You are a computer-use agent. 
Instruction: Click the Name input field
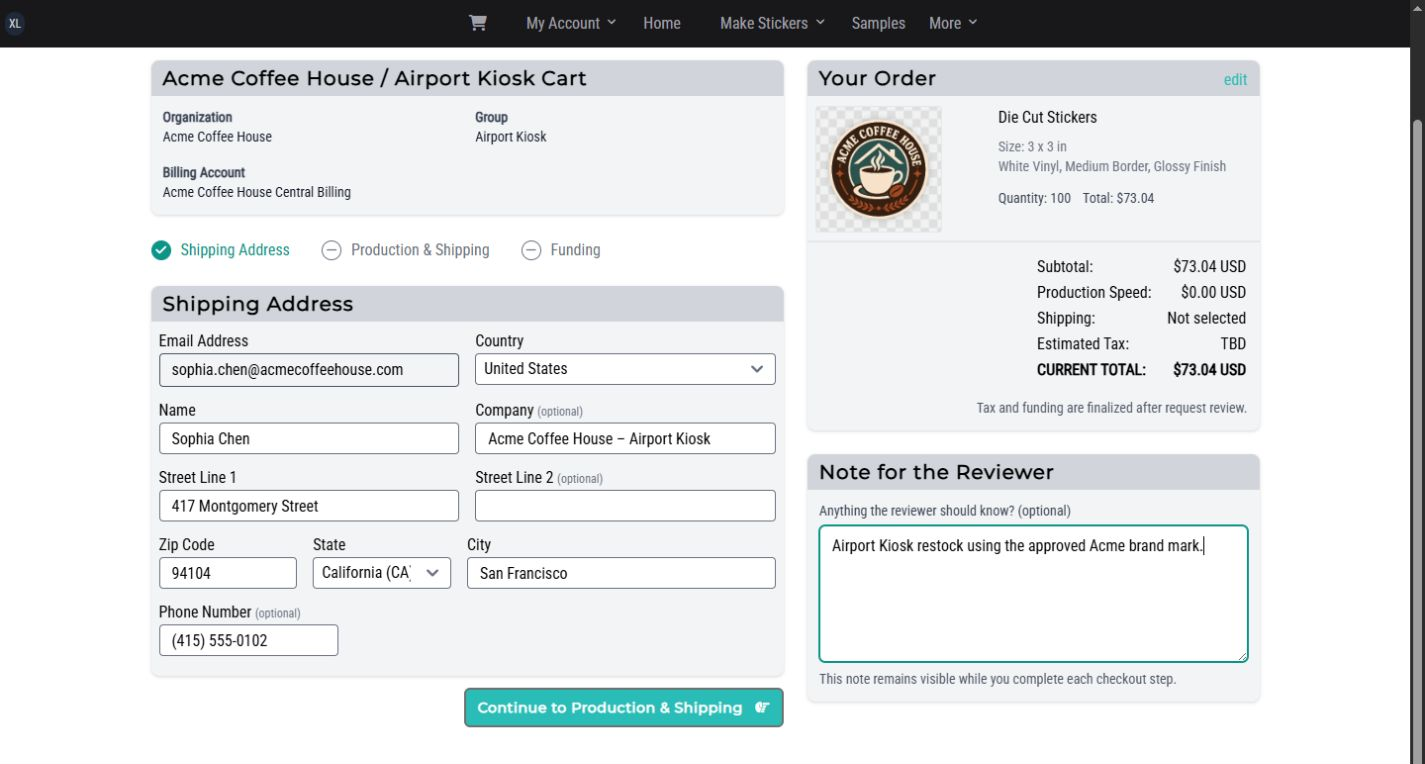[309, 438]
